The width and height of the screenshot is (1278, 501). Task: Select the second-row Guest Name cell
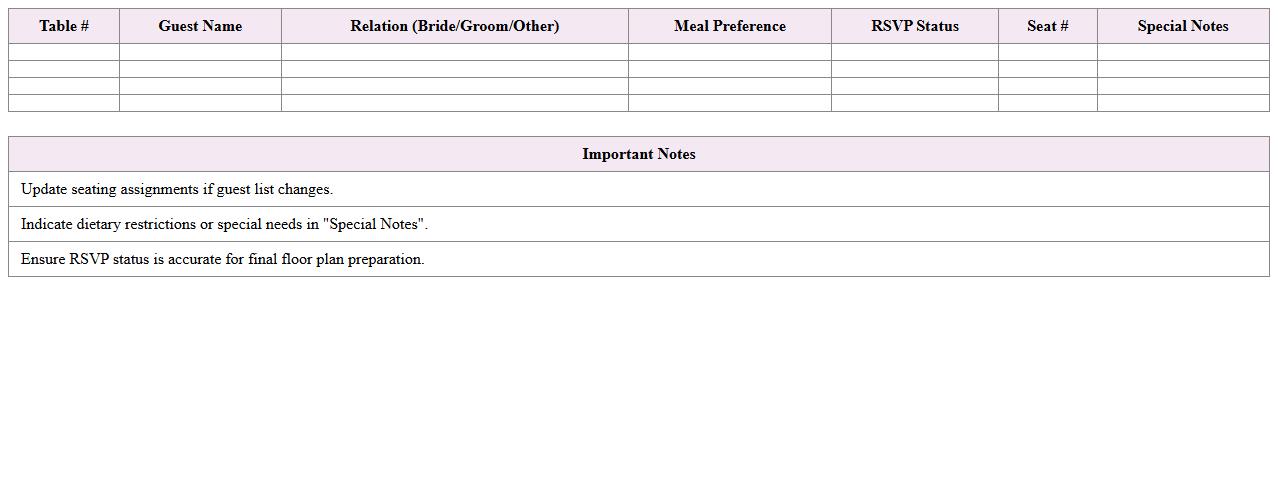200,69
